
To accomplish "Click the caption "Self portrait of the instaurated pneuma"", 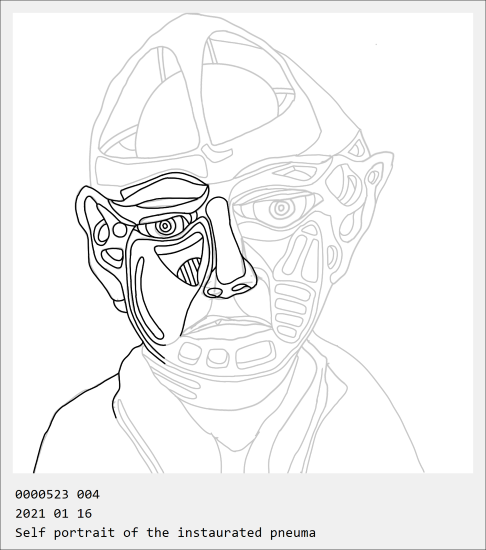I will tap(165, 532).
